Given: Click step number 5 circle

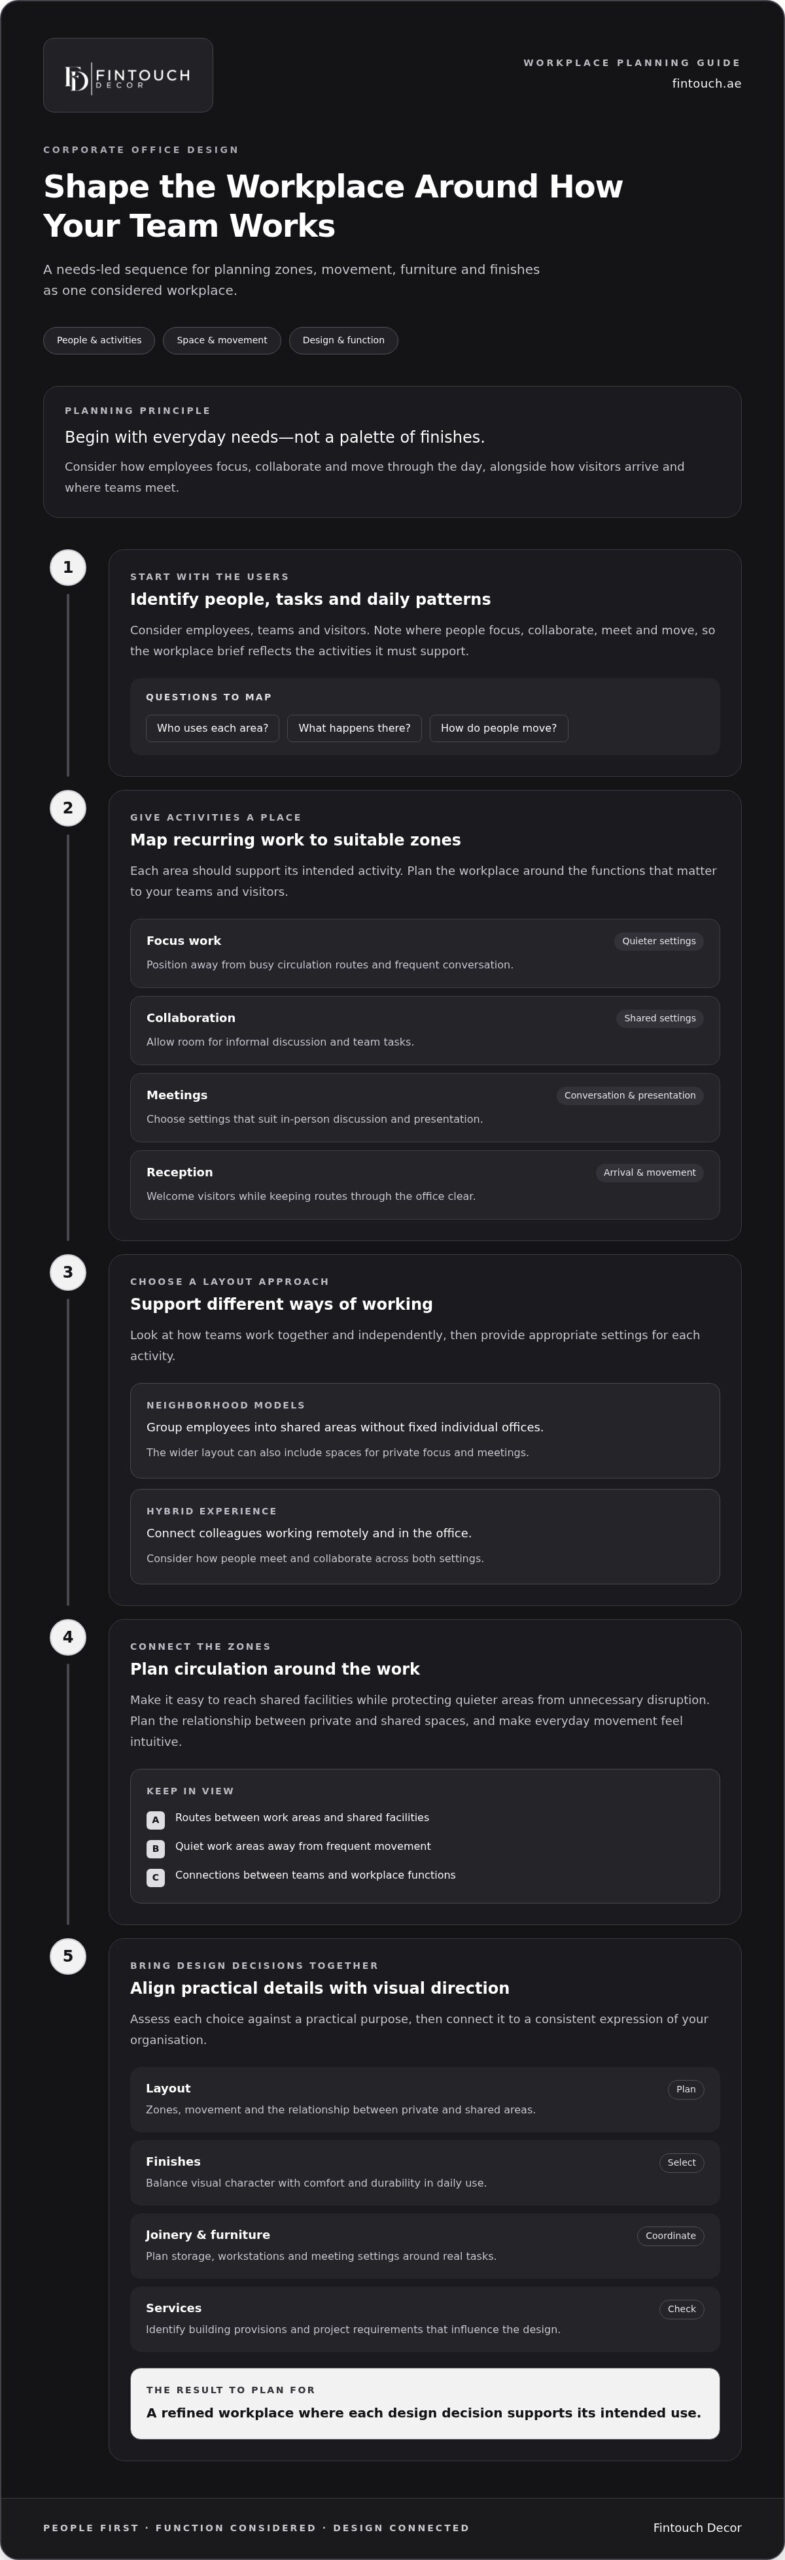Looking at the screenshot, I should click(x=68, y=1956).
